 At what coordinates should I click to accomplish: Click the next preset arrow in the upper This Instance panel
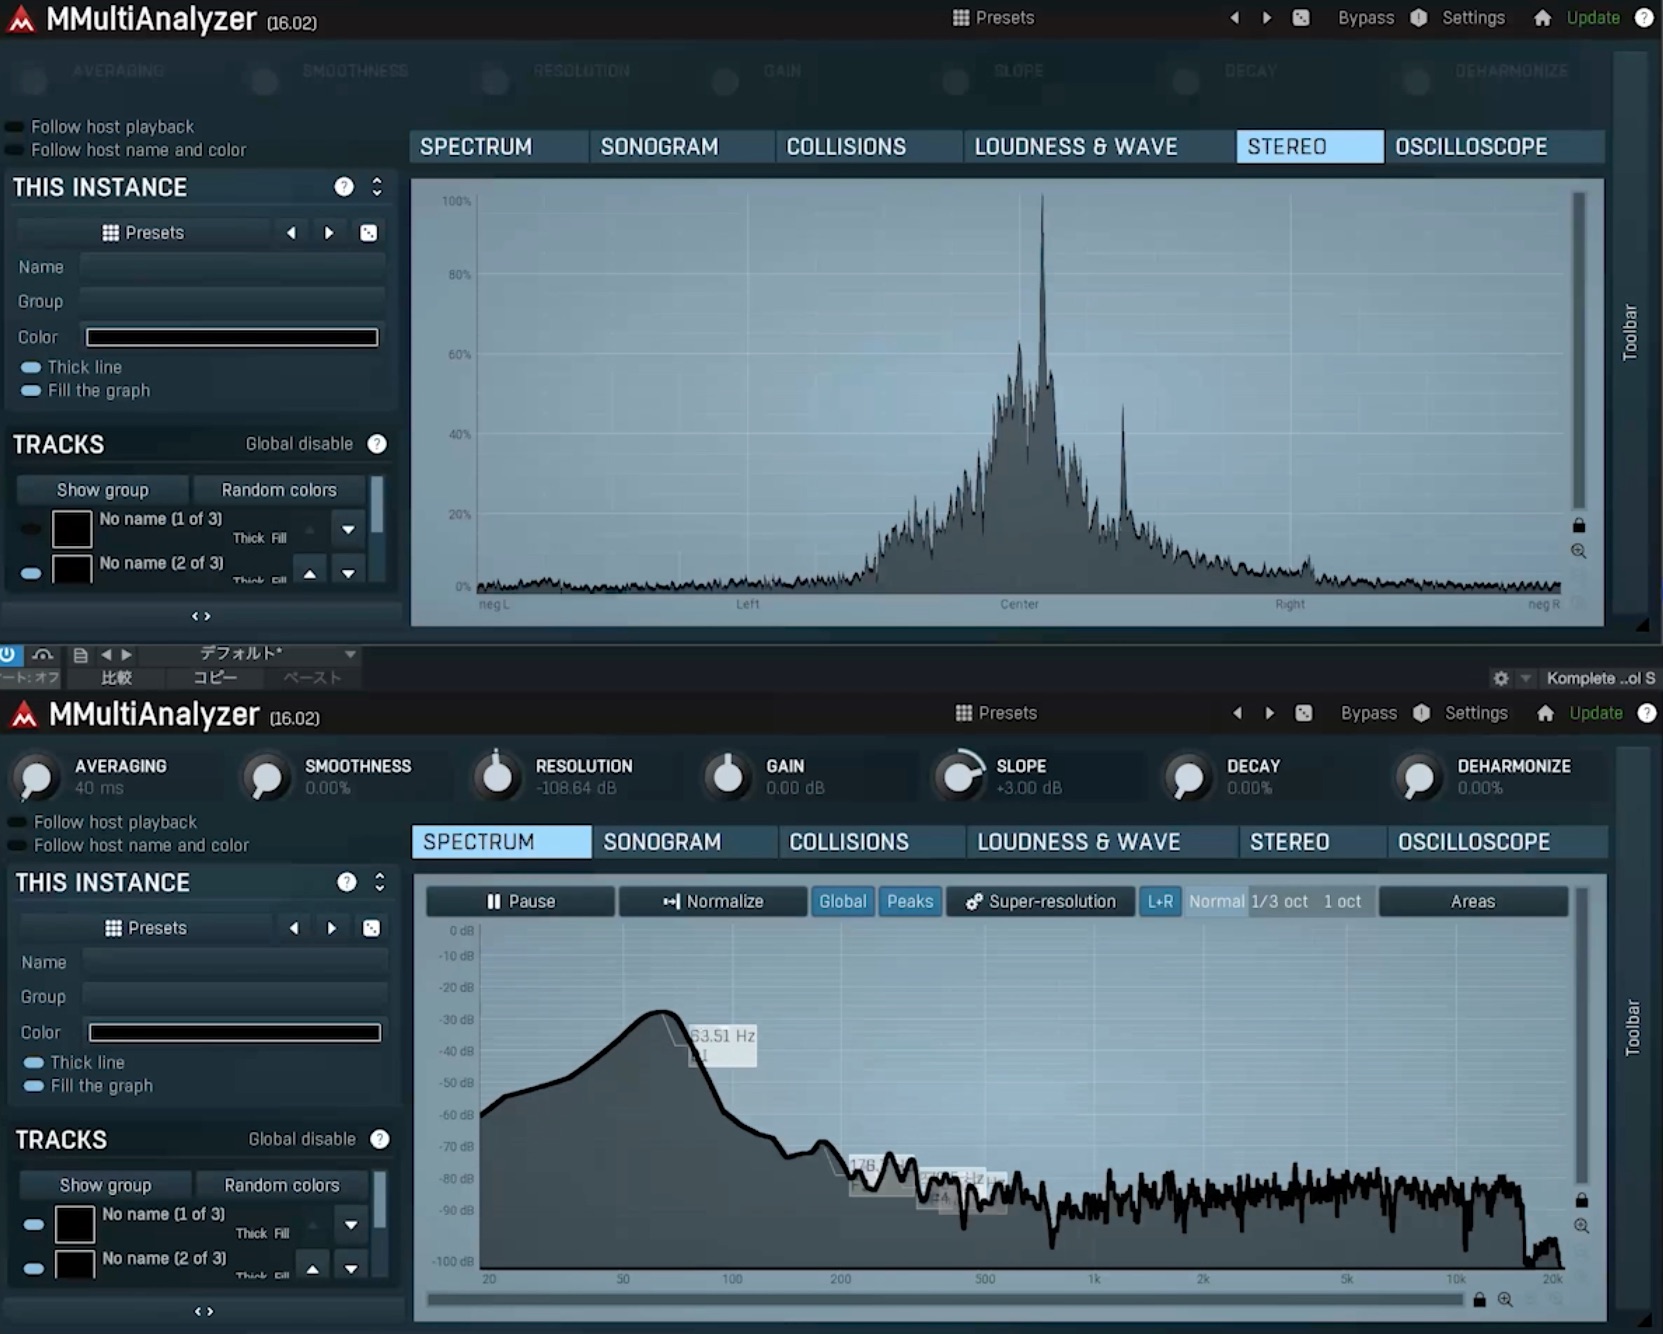point(329,233)
